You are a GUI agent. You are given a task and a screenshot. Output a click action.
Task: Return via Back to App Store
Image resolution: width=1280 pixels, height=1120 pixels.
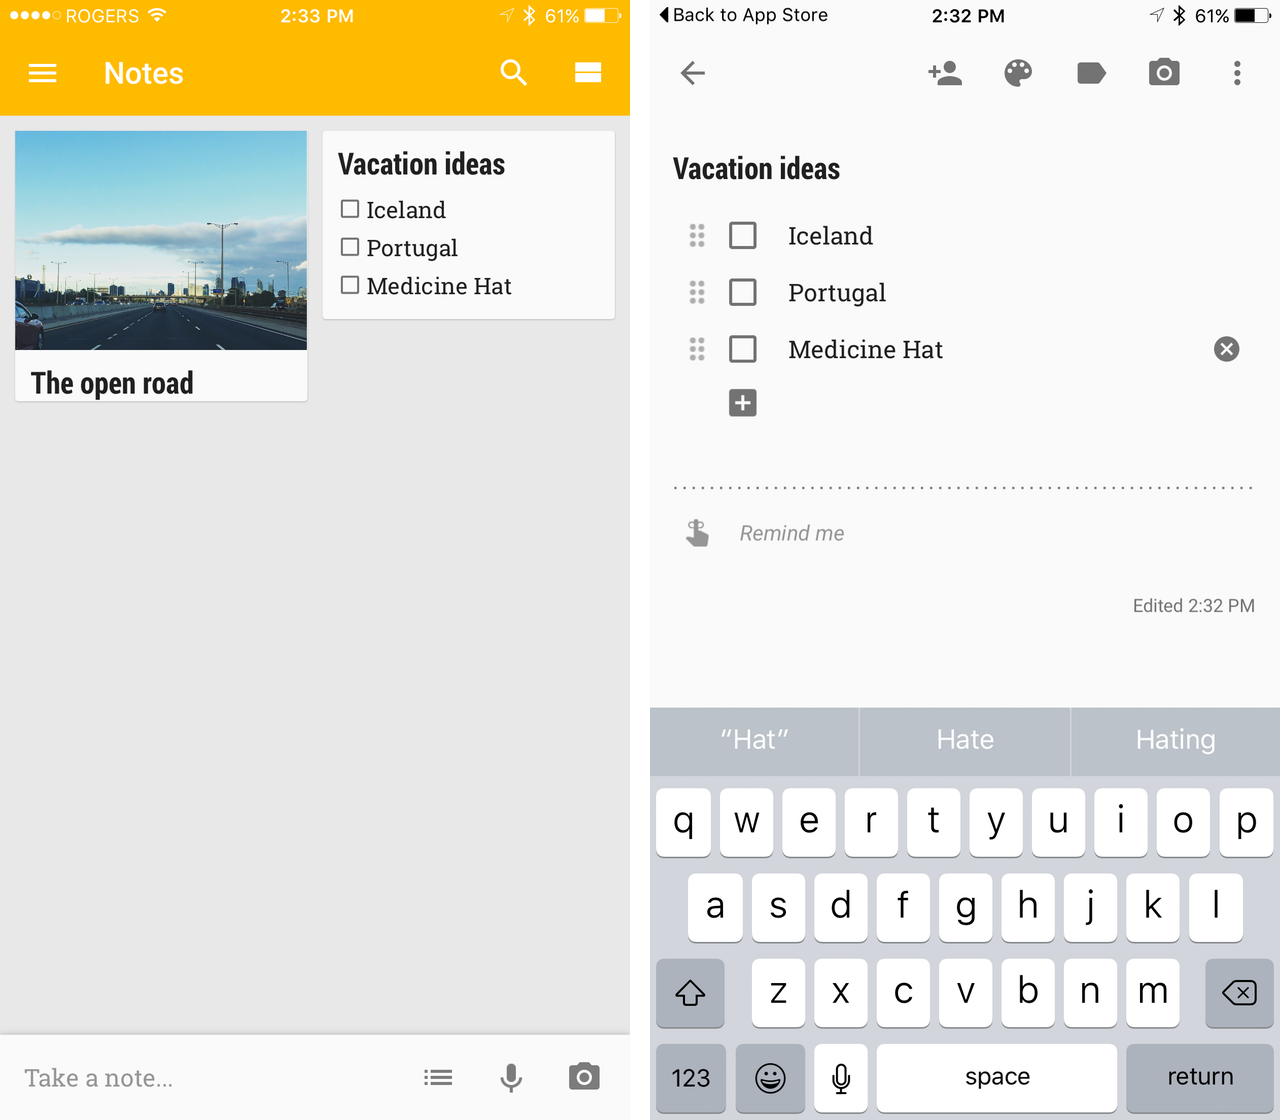[744, 15]
